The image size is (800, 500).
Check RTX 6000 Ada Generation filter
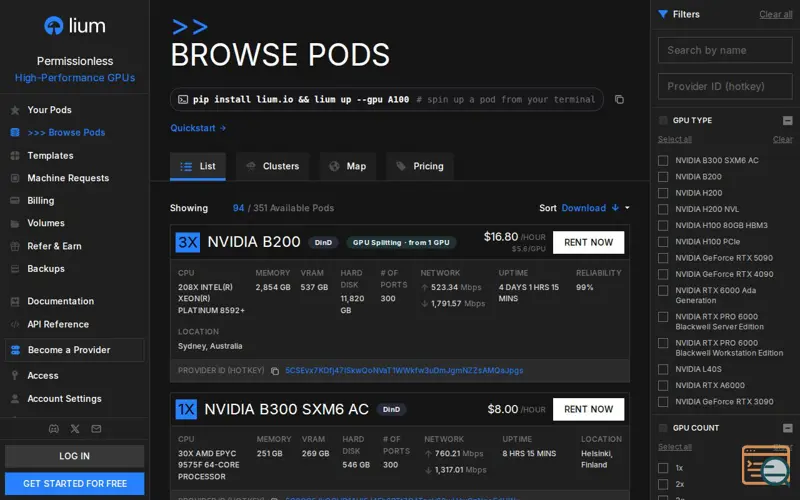coord(663,291)
